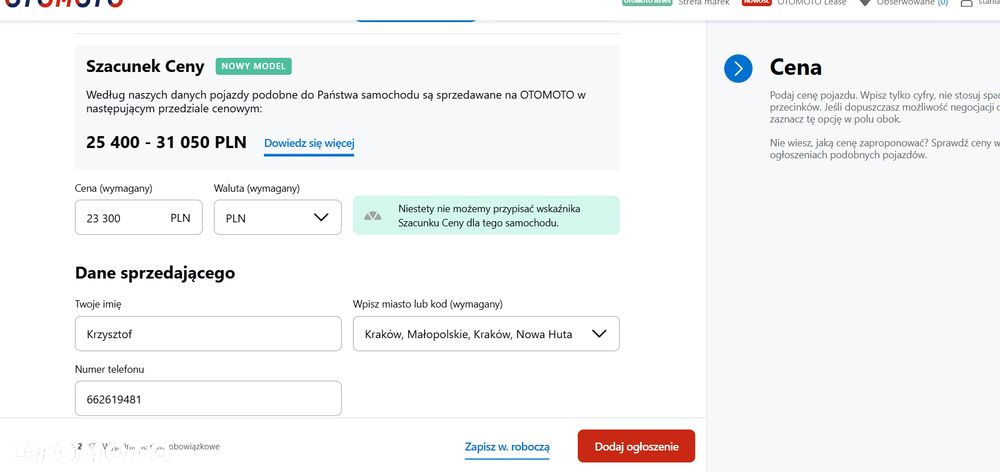Click the Cena heading in the help panel
Screen dimensions: 1000x472
coord(795,68)
